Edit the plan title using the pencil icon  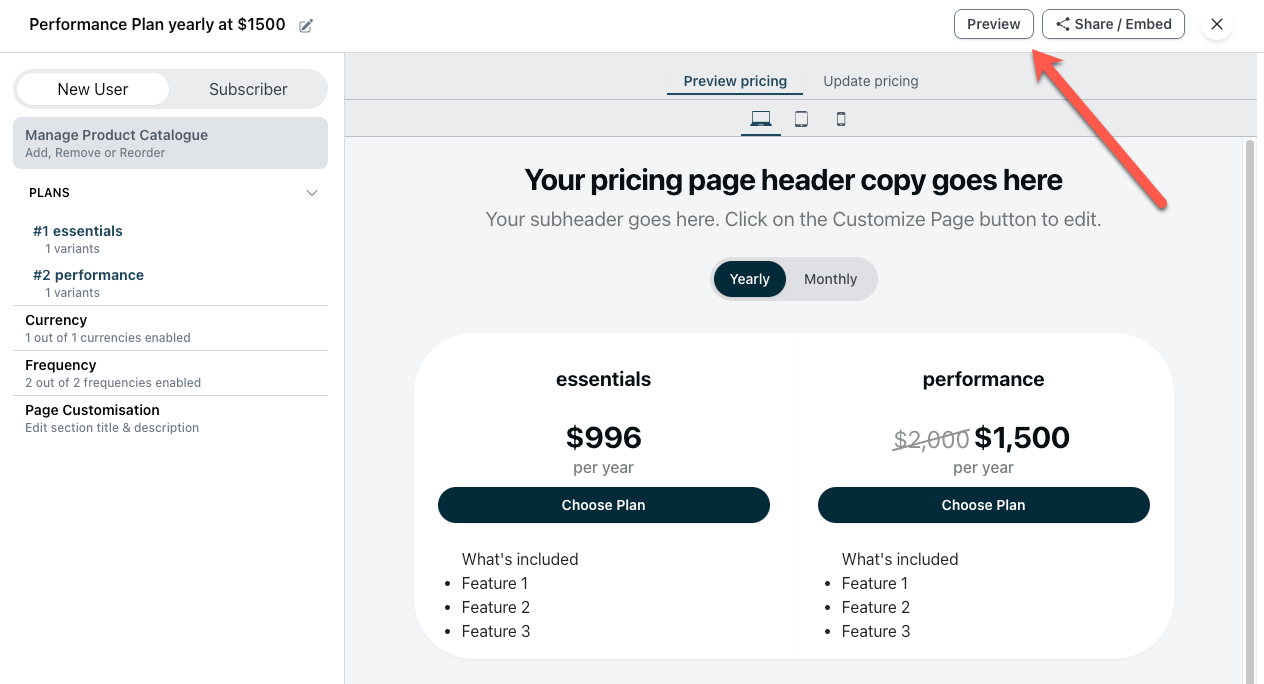[x=305, y=24]
